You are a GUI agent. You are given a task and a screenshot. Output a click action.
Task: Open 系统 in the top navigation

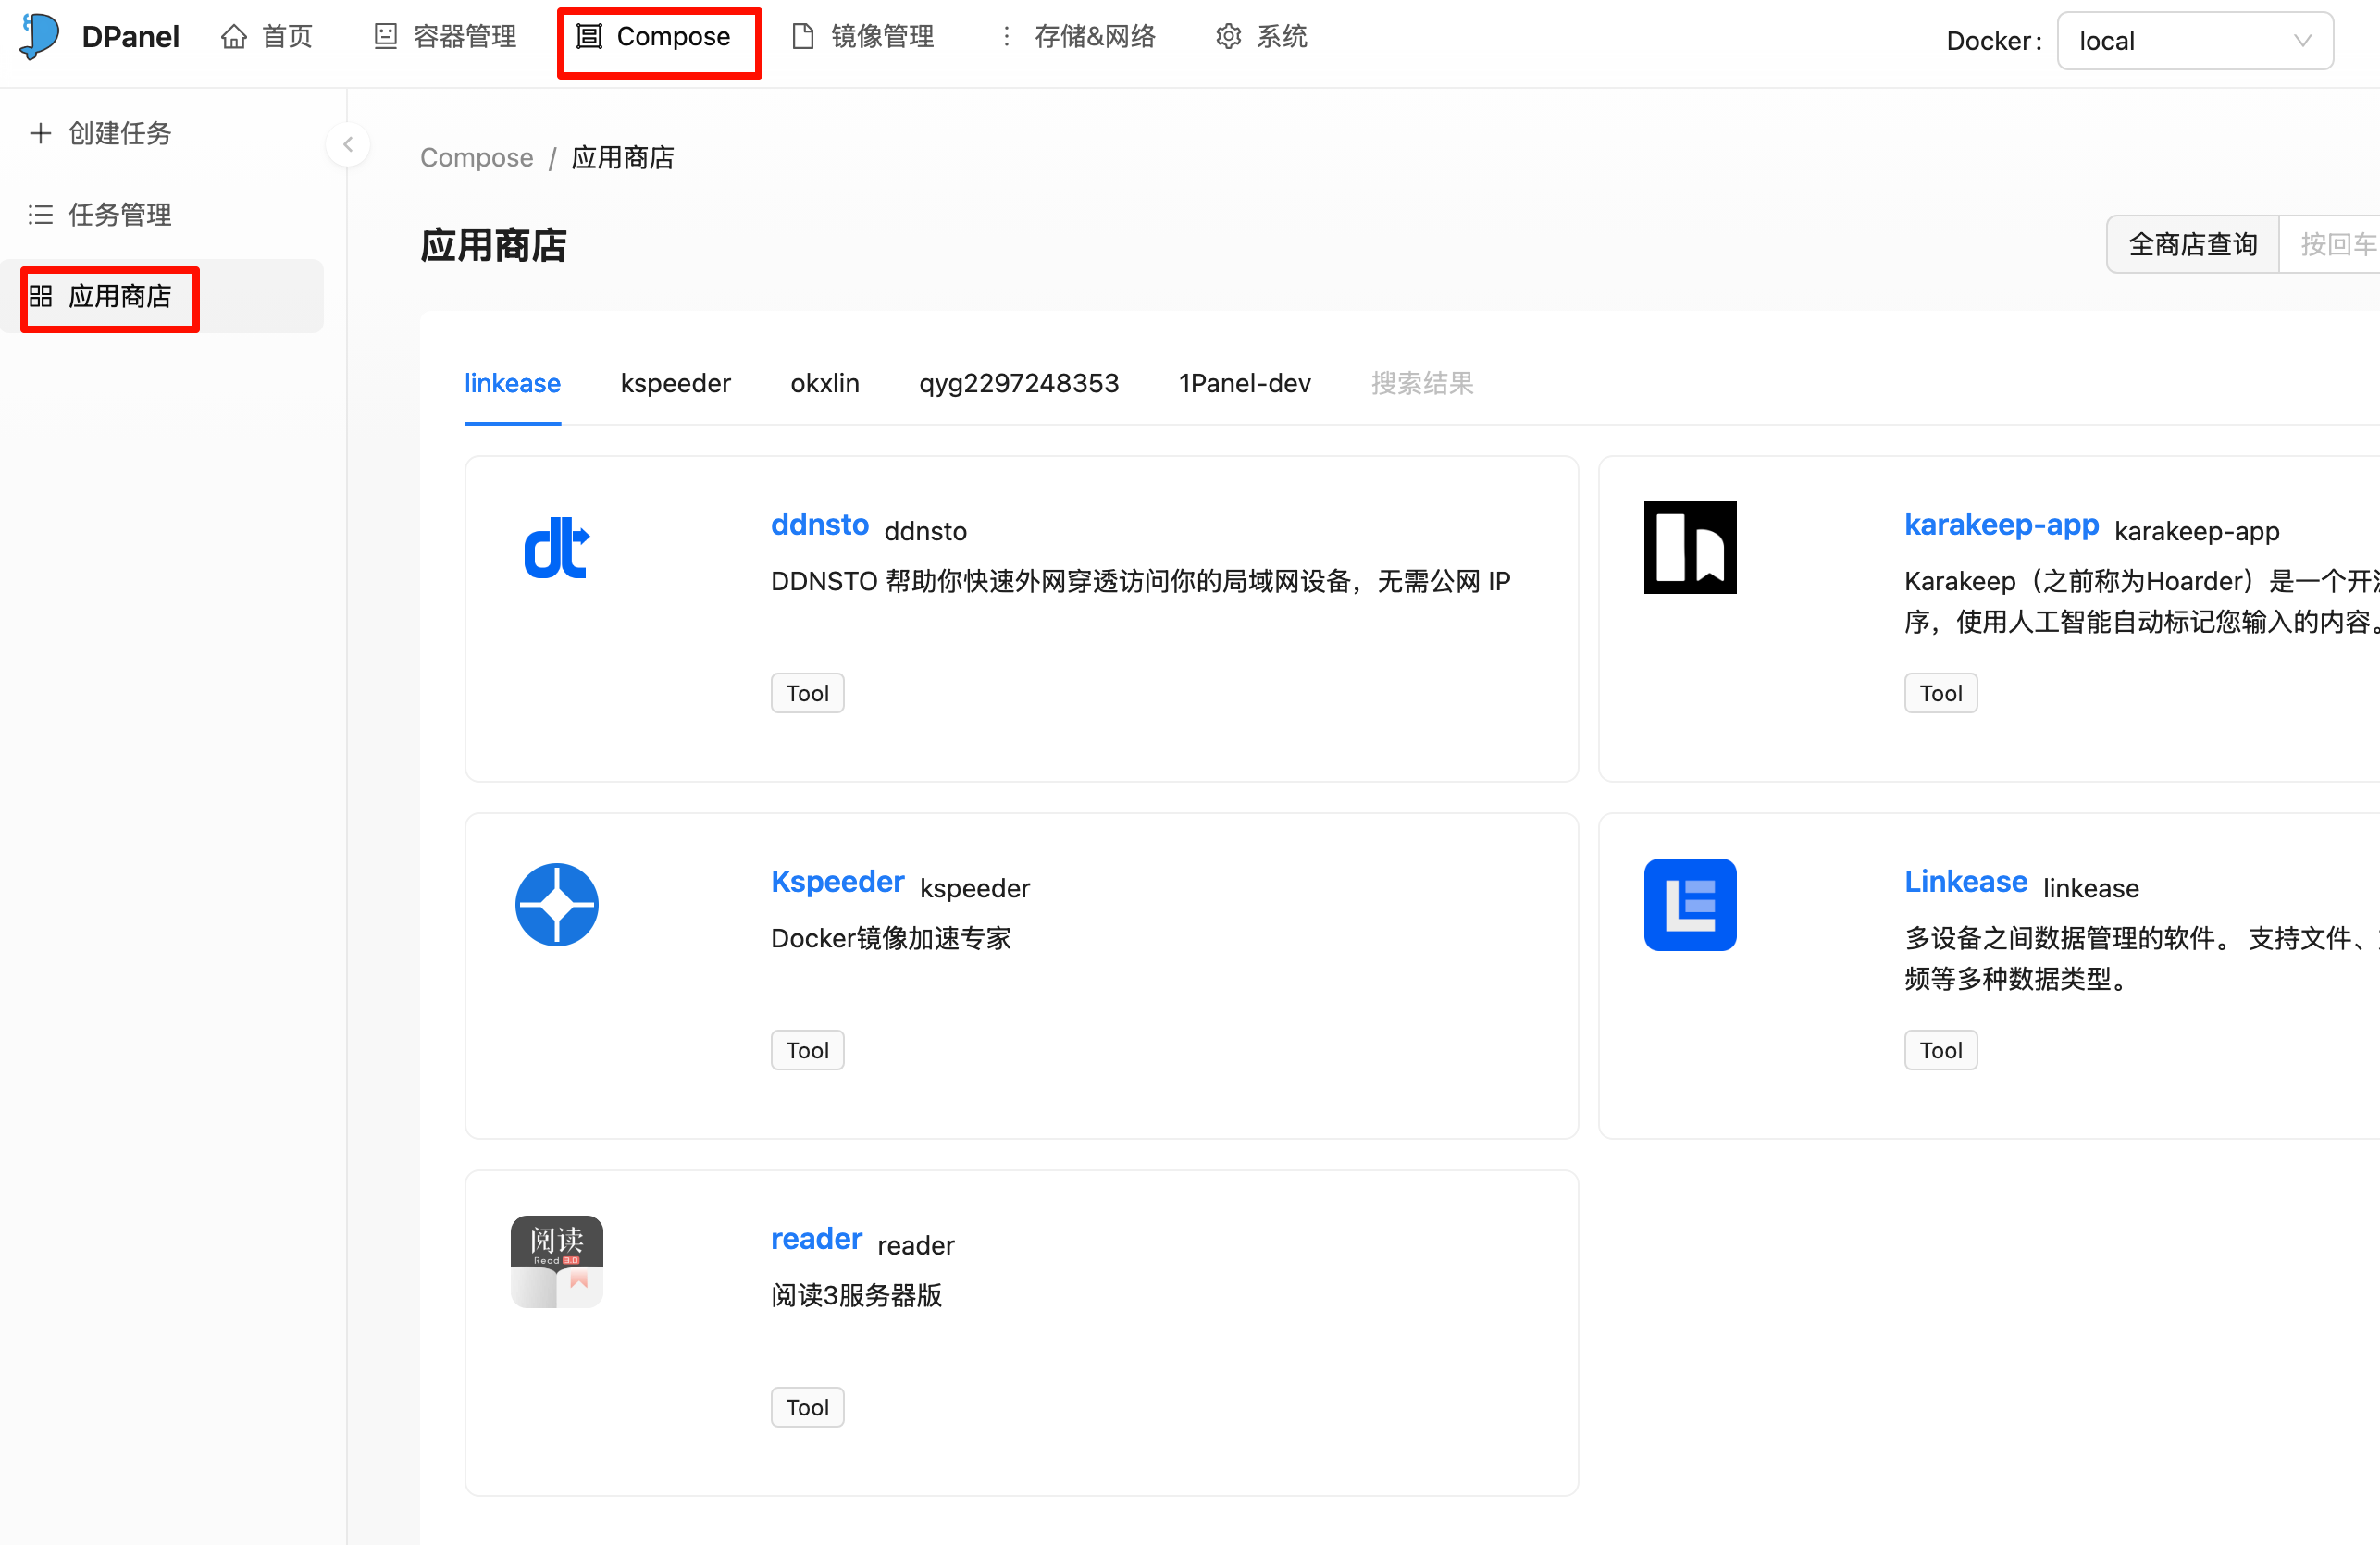point(1261,37)
